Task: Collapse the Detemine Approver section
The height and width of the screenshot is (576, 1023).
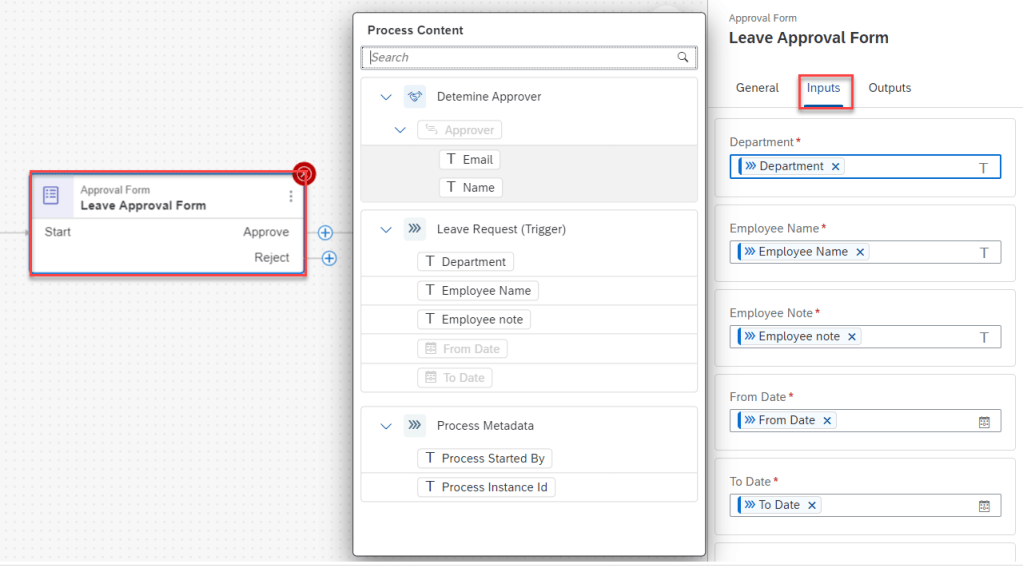Action: tap(386, 97)
